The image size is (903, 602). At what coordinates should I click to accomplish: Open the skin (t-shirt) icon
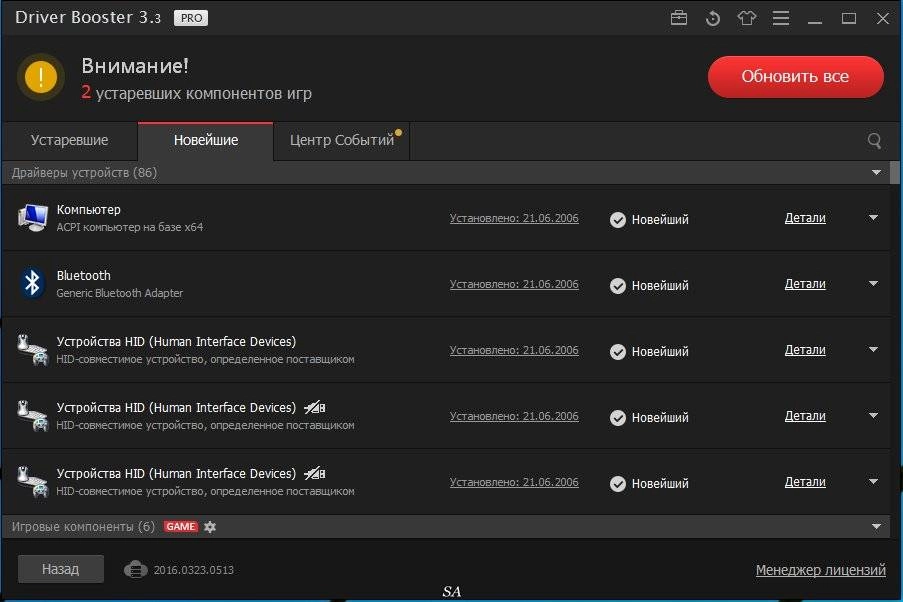point(747,18)
